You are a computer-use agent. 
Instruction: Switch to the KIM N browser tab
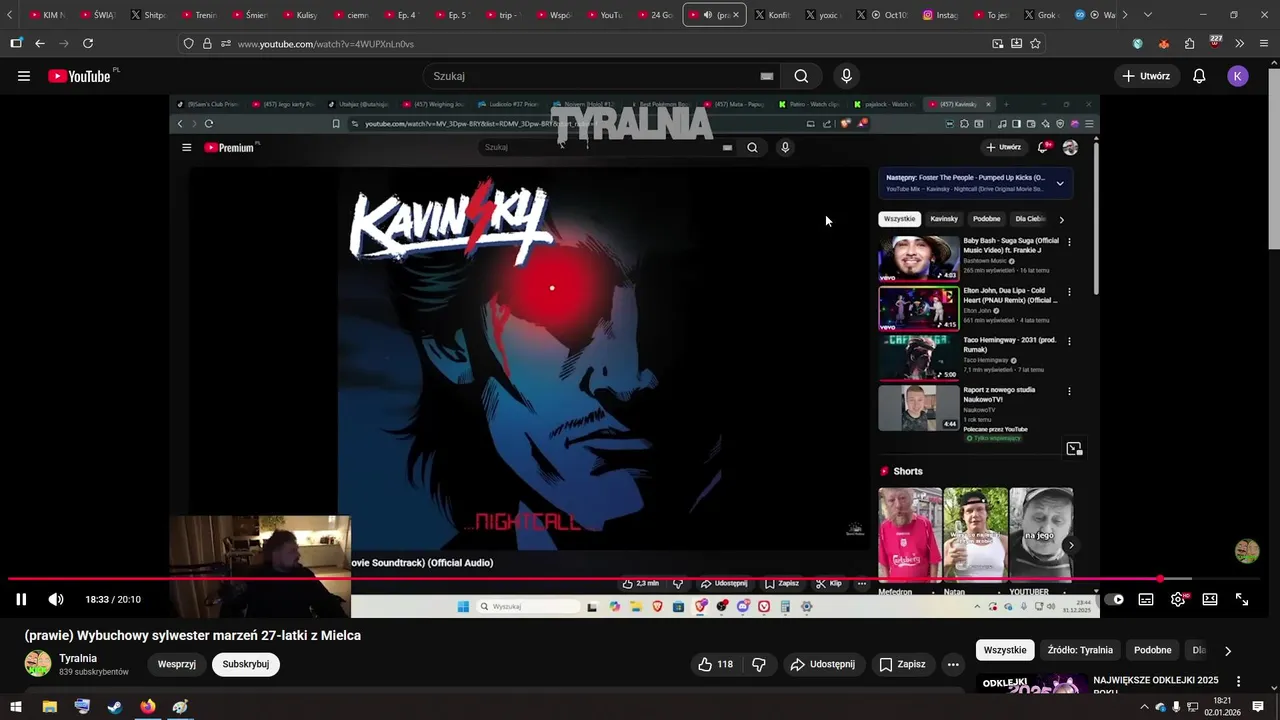[48, 15]
